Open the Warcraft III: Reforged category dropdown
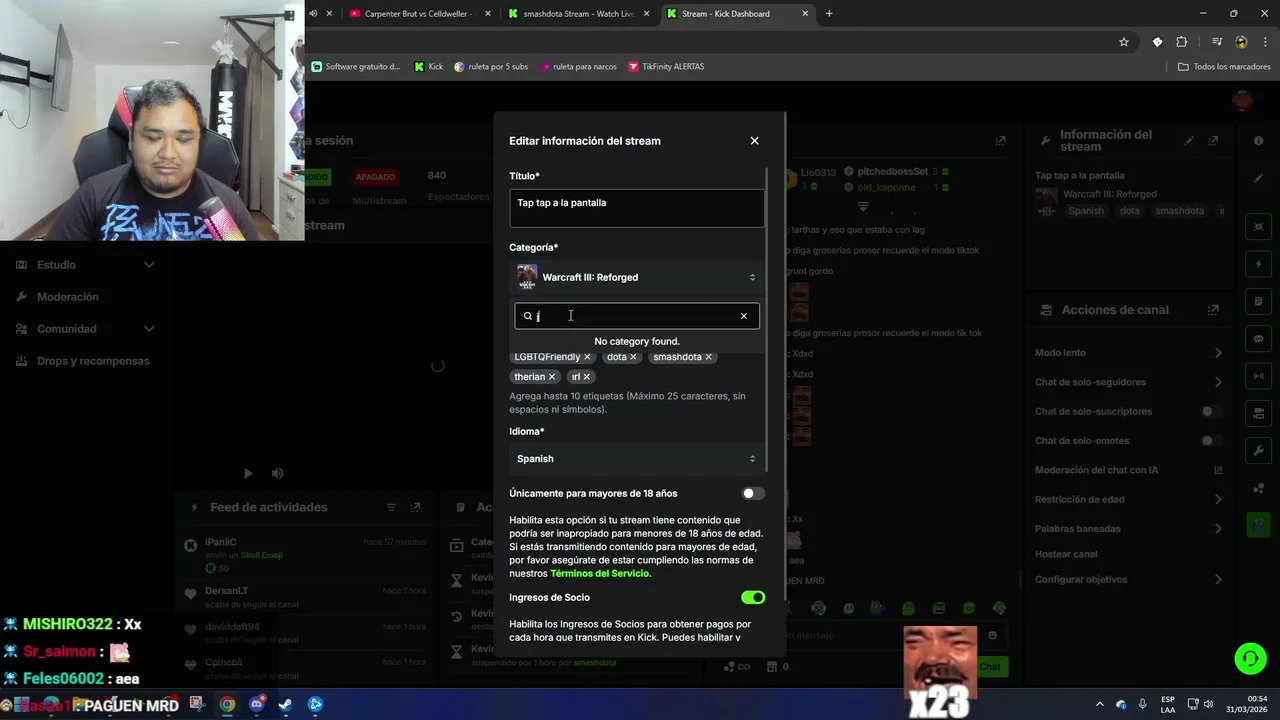The image size is (1280, 720). [637, 277]
